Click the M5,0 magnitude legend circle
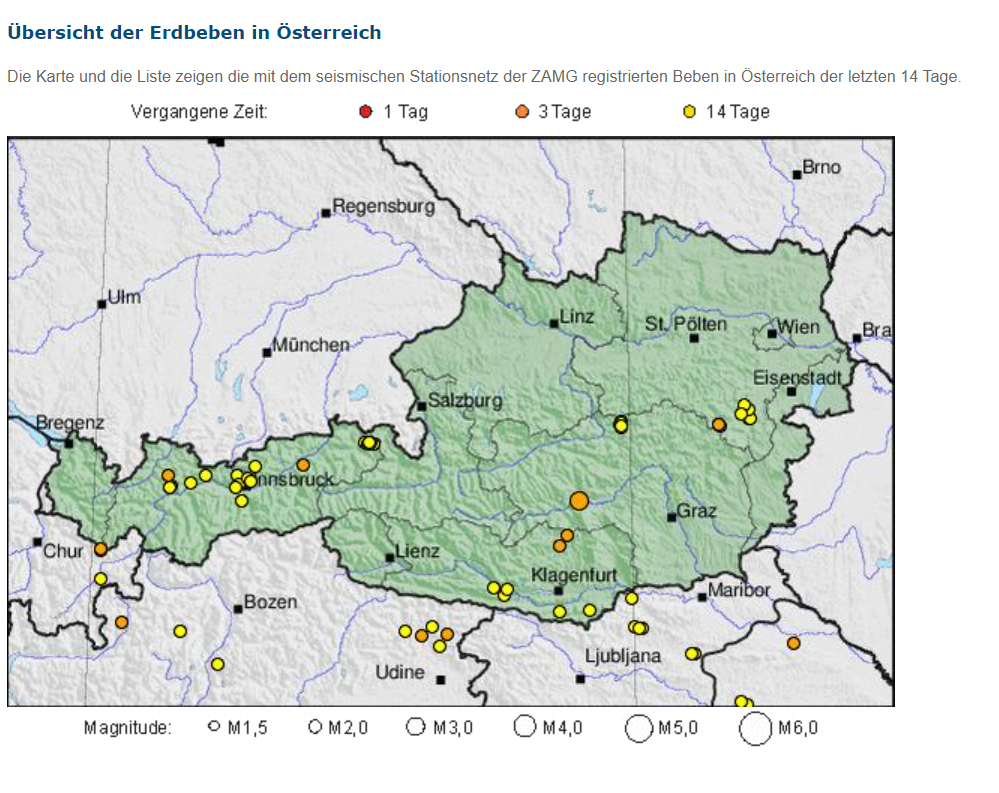 [x=639, y=729]
